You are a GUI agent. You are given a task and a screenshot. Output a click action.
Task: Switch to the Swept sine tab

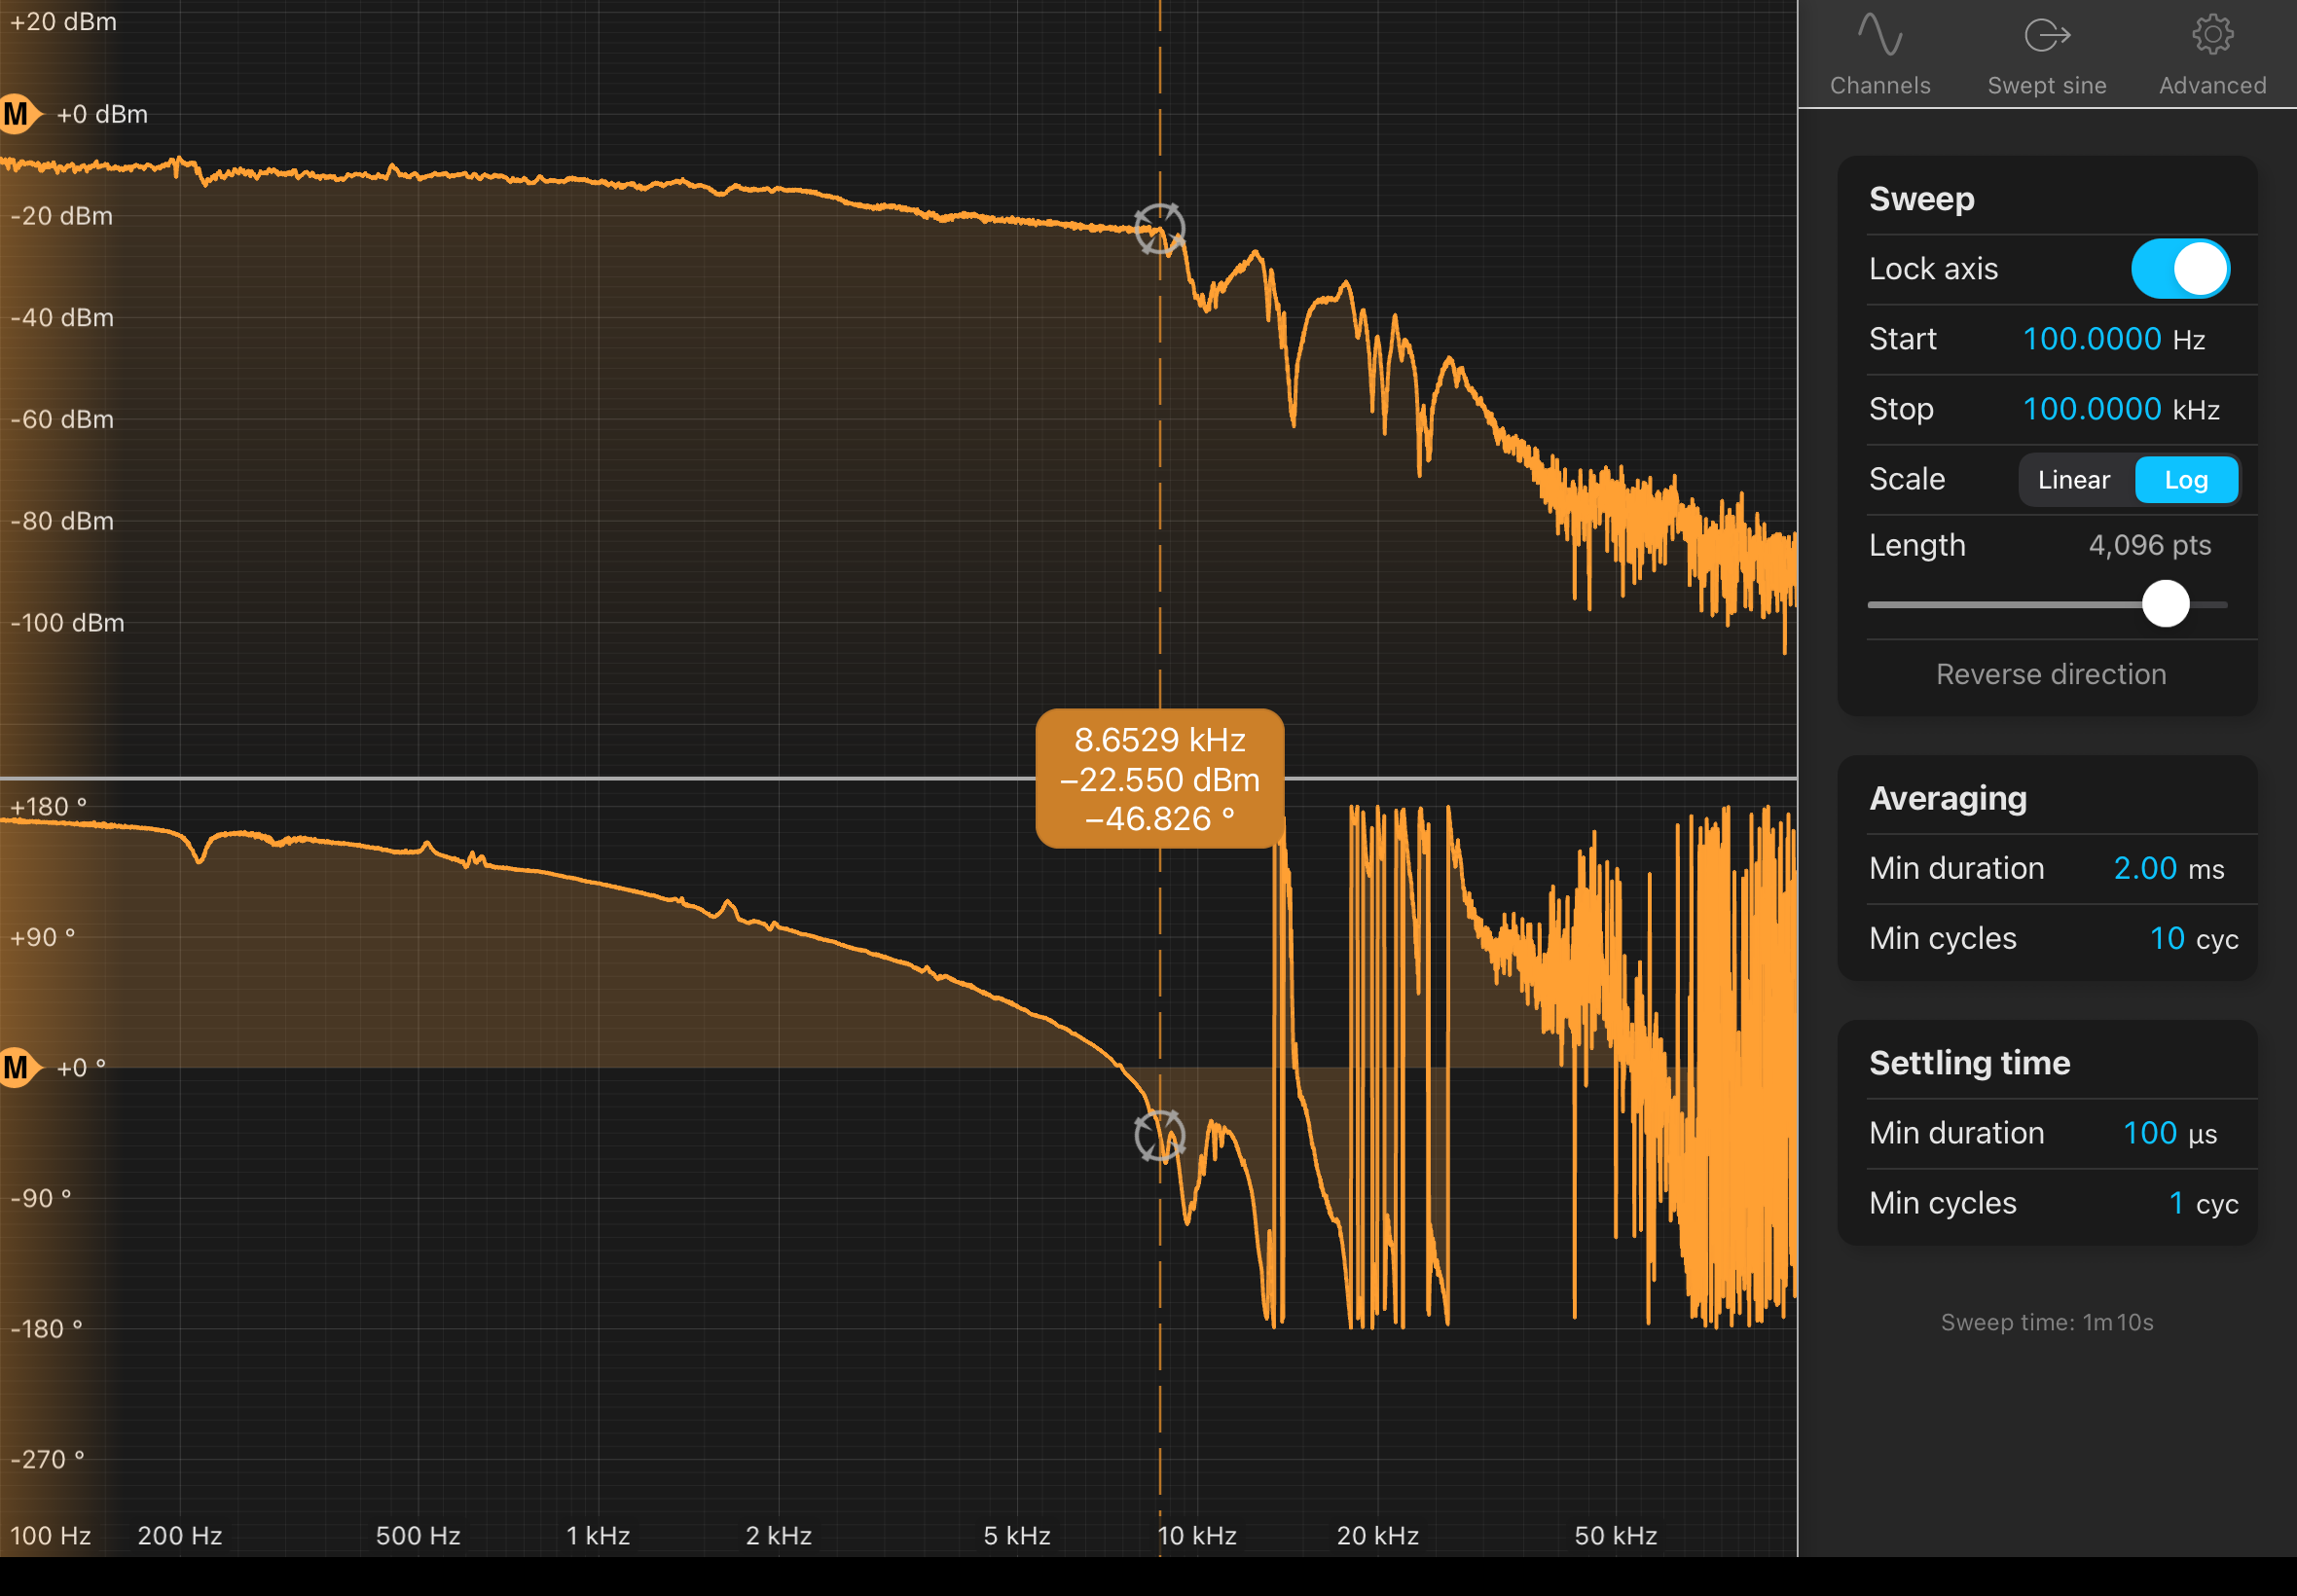point(2047,55)
